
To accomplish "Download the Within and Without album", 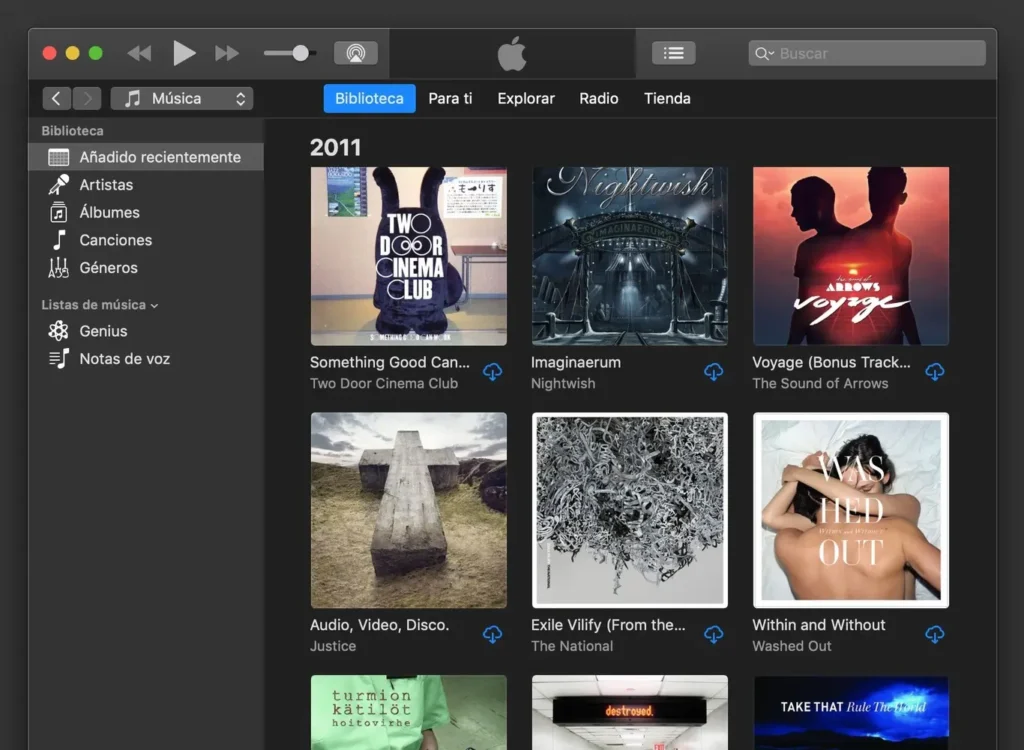I will pos(934,635).
